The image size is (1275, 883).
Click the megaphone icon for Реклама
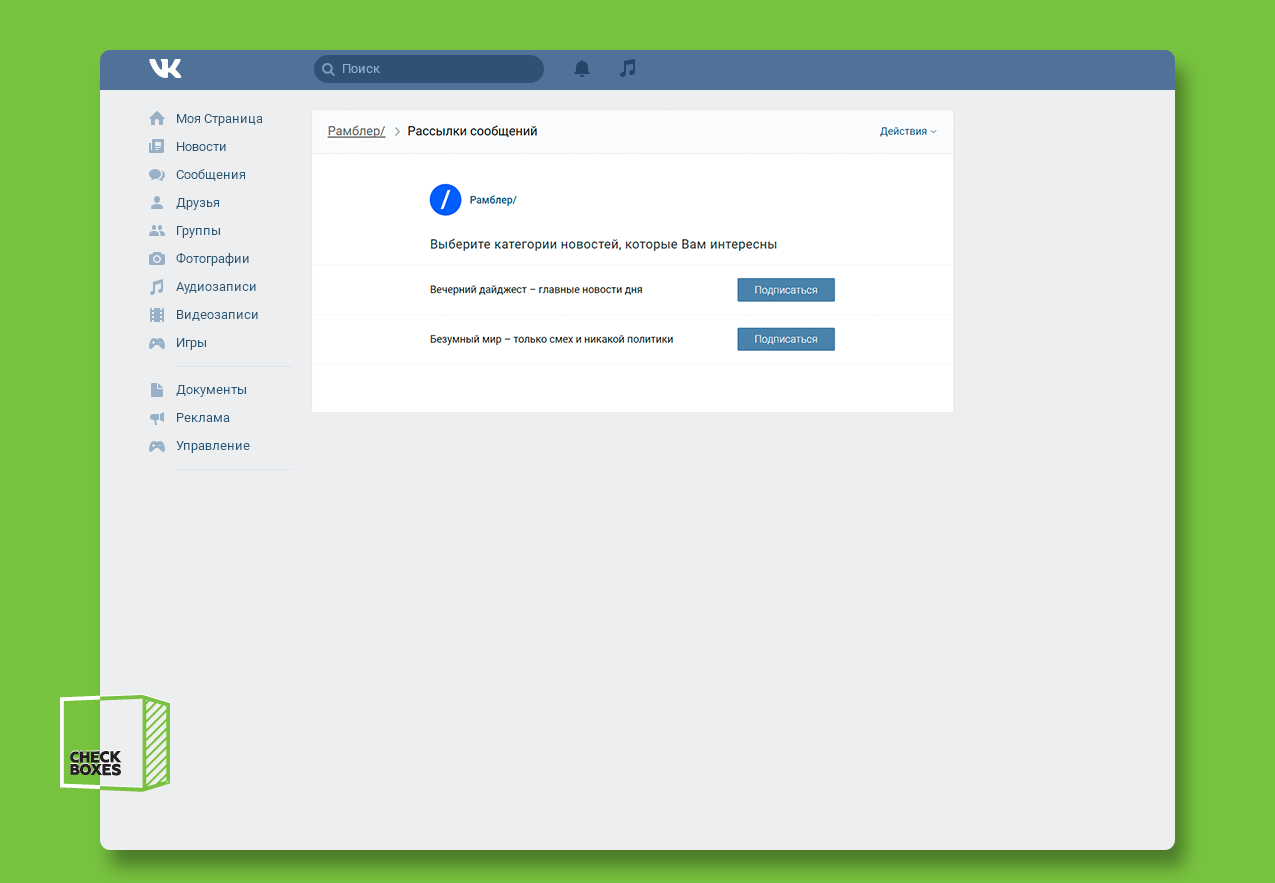157,418
